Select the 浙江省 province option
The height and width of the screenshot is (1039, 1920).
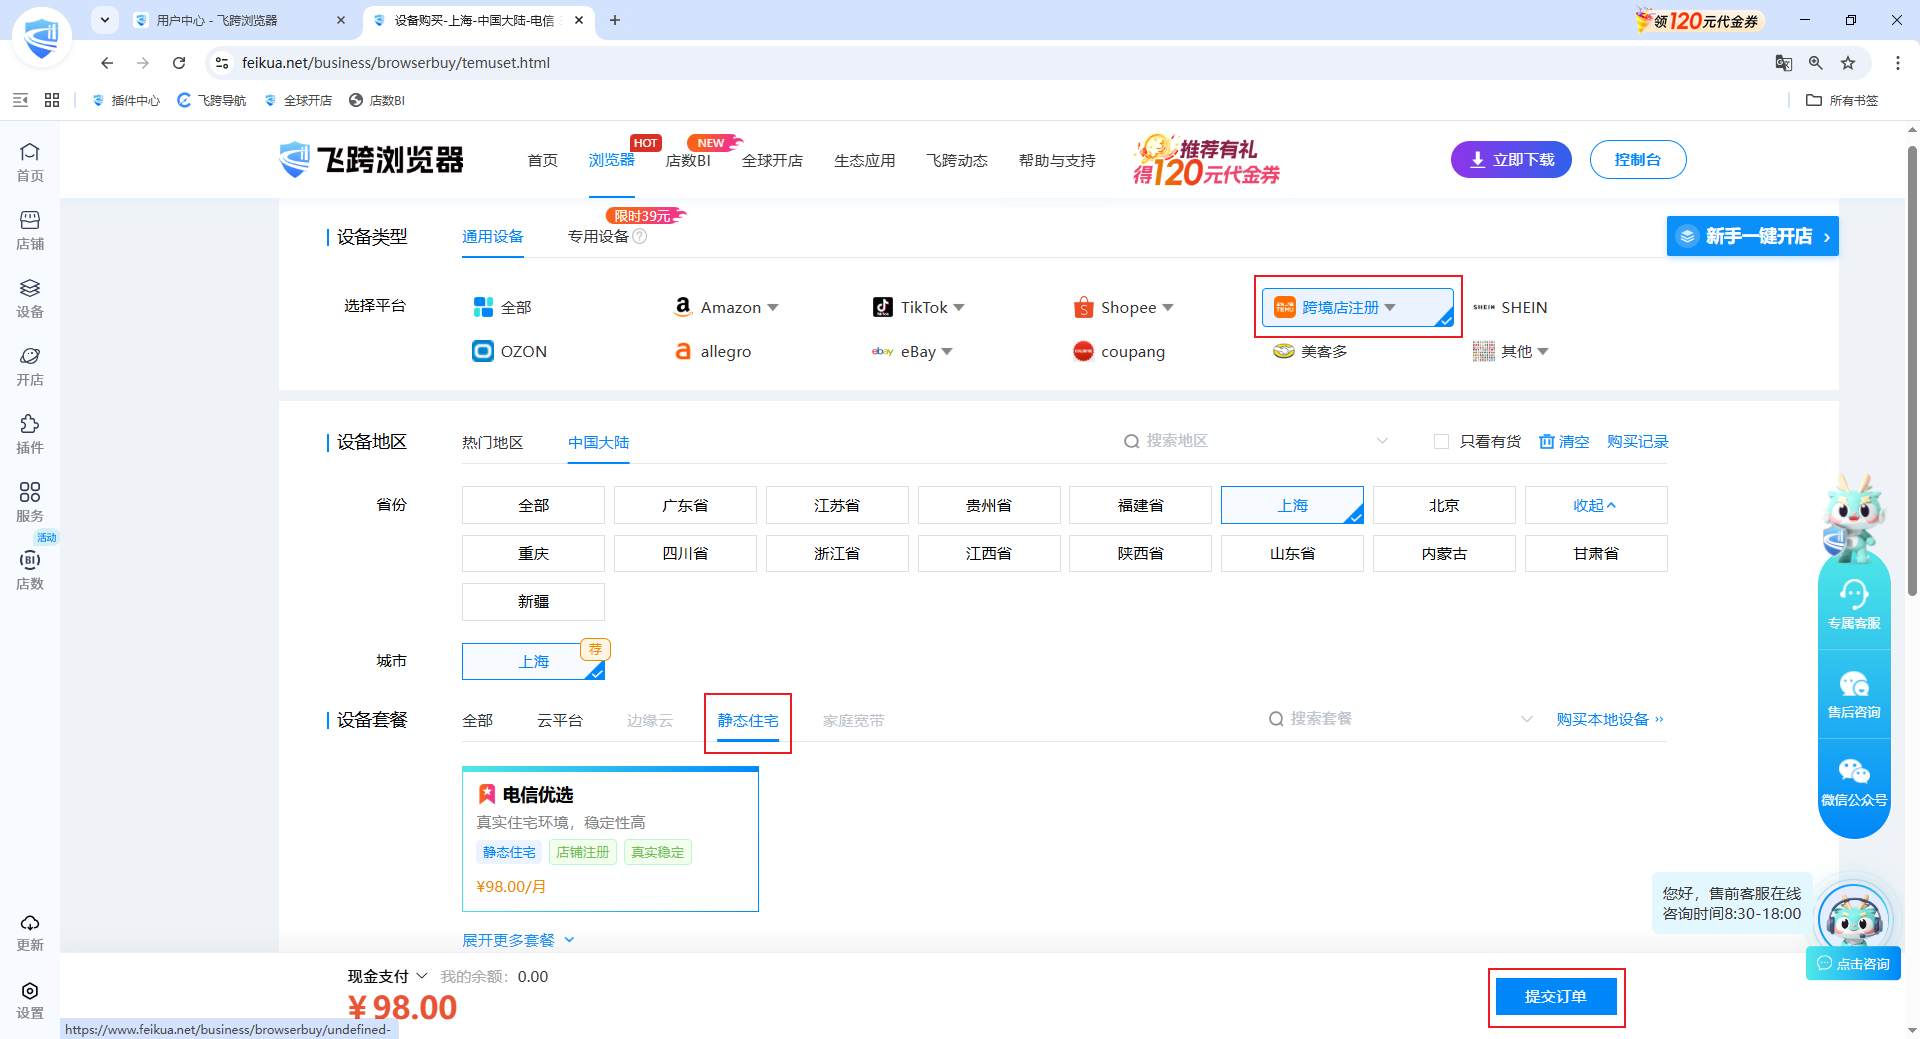[837, 553]
